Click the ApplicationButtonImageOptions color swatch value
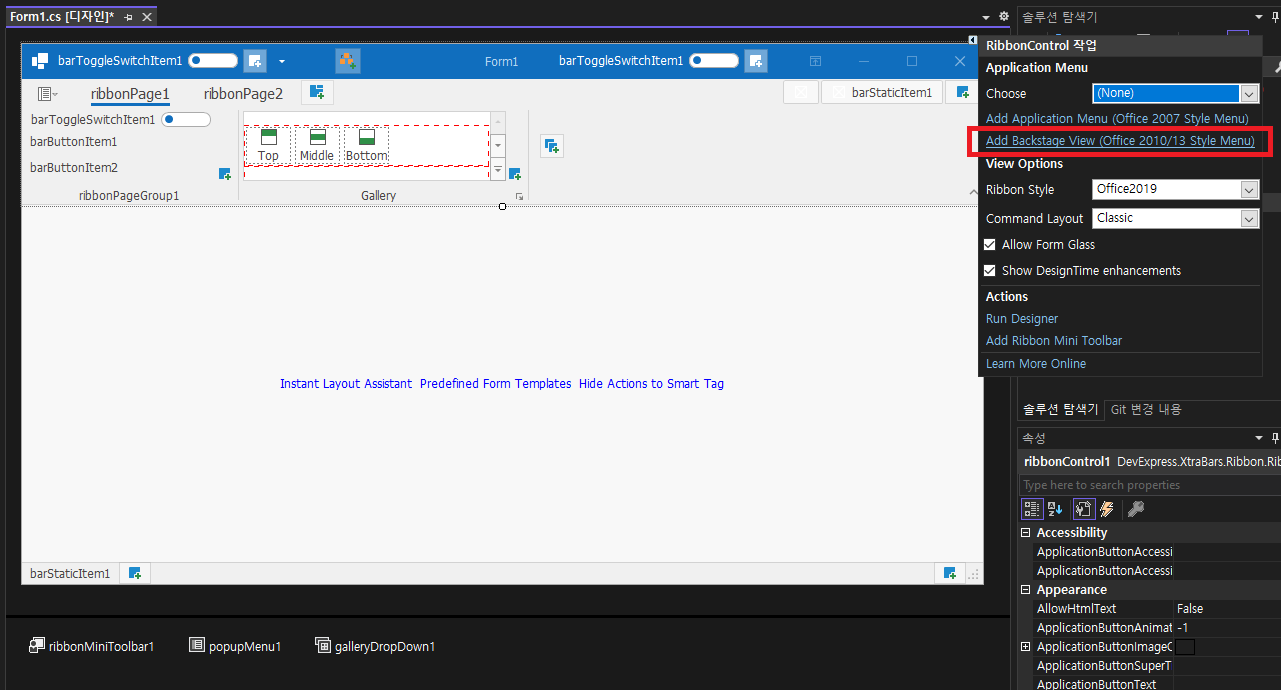This screenshot has height=690, width=1281. pos(1185,647)
